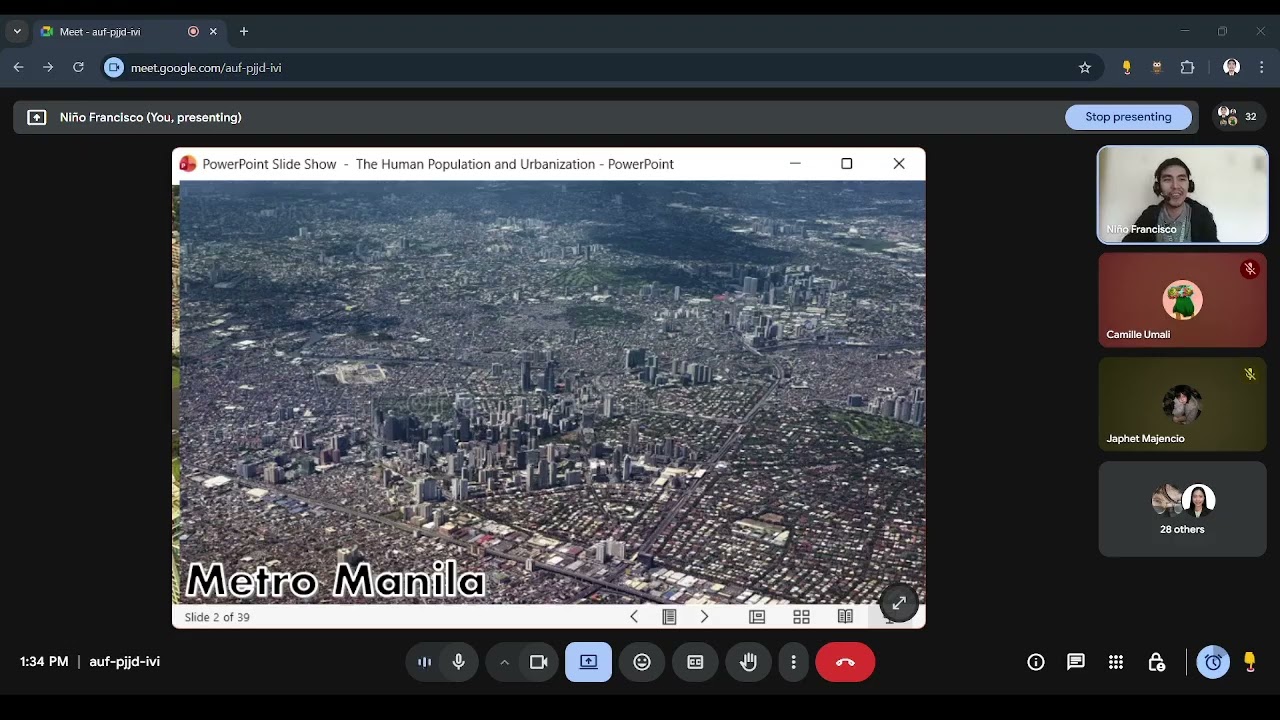Image resolution: width=1280 pixels, height=720 pixels.
Task: Click the extension icon next to yellow pin
Action: 1157,68
